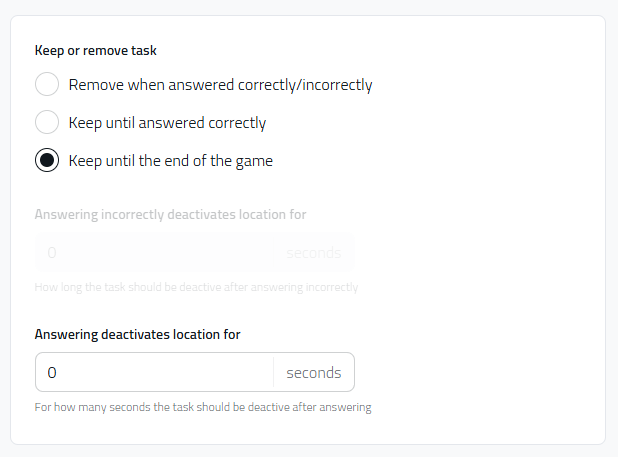Click the greyed "Answering incorrectly deactivates location for" label
The height and width of the screenshot is (457, 618).
pos(170,214)
